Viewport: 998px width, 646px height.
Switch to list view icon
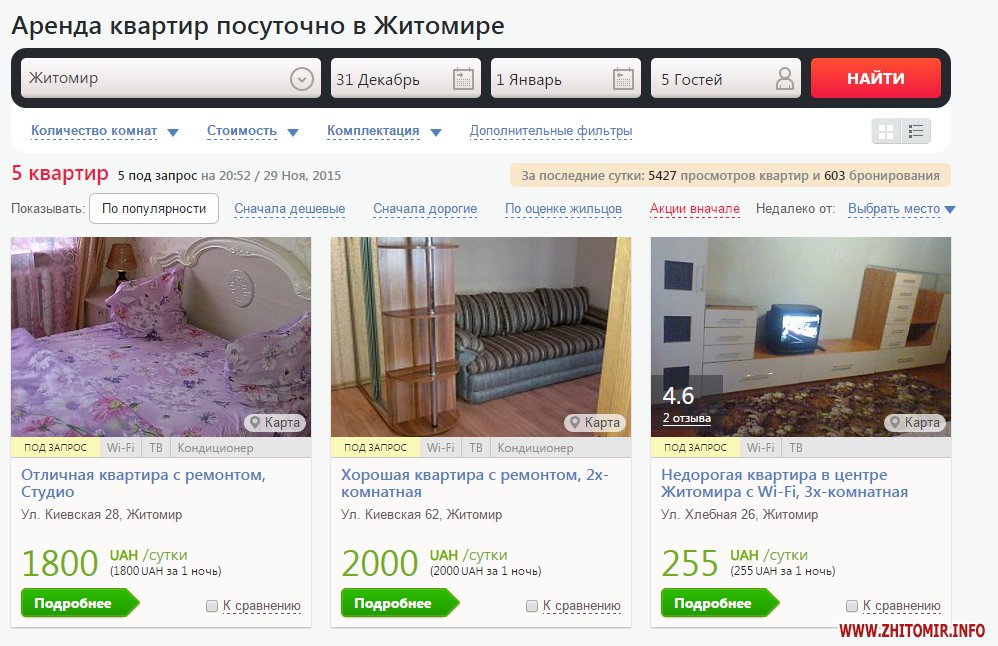pos(916,132)
